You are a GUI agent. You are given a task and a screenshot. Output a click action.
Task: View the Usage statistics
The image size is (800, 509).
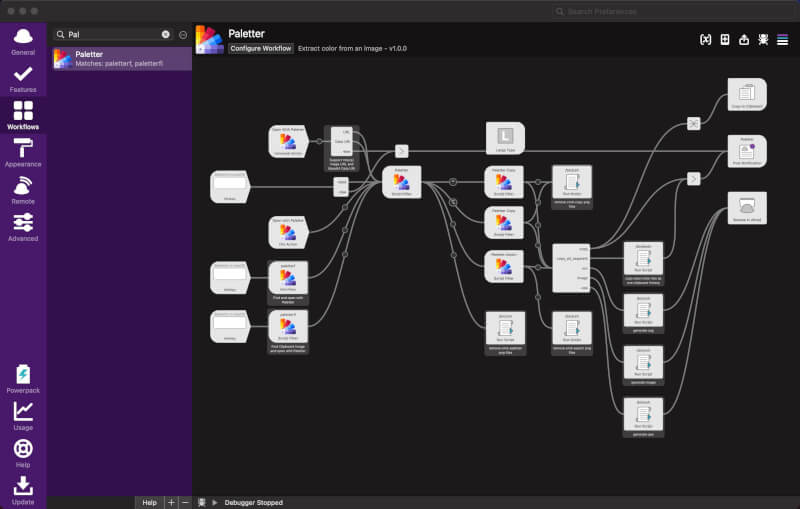(x=23, y=416)
